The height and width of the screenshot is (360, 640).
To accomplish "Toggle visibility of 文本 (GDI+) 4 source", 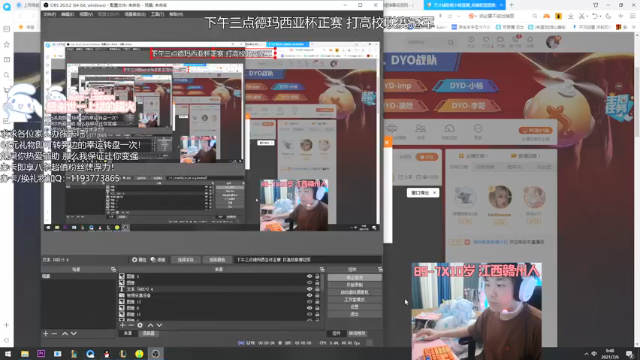I will (309, 289).
